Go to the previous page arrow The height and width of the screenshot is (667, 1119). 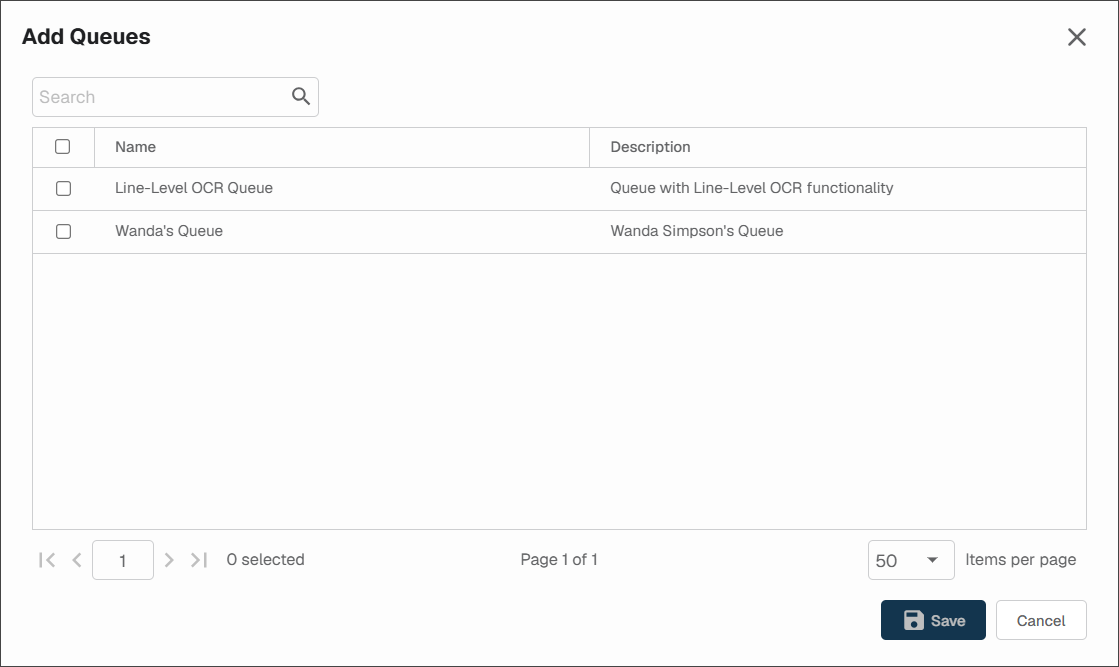[77, 560]
